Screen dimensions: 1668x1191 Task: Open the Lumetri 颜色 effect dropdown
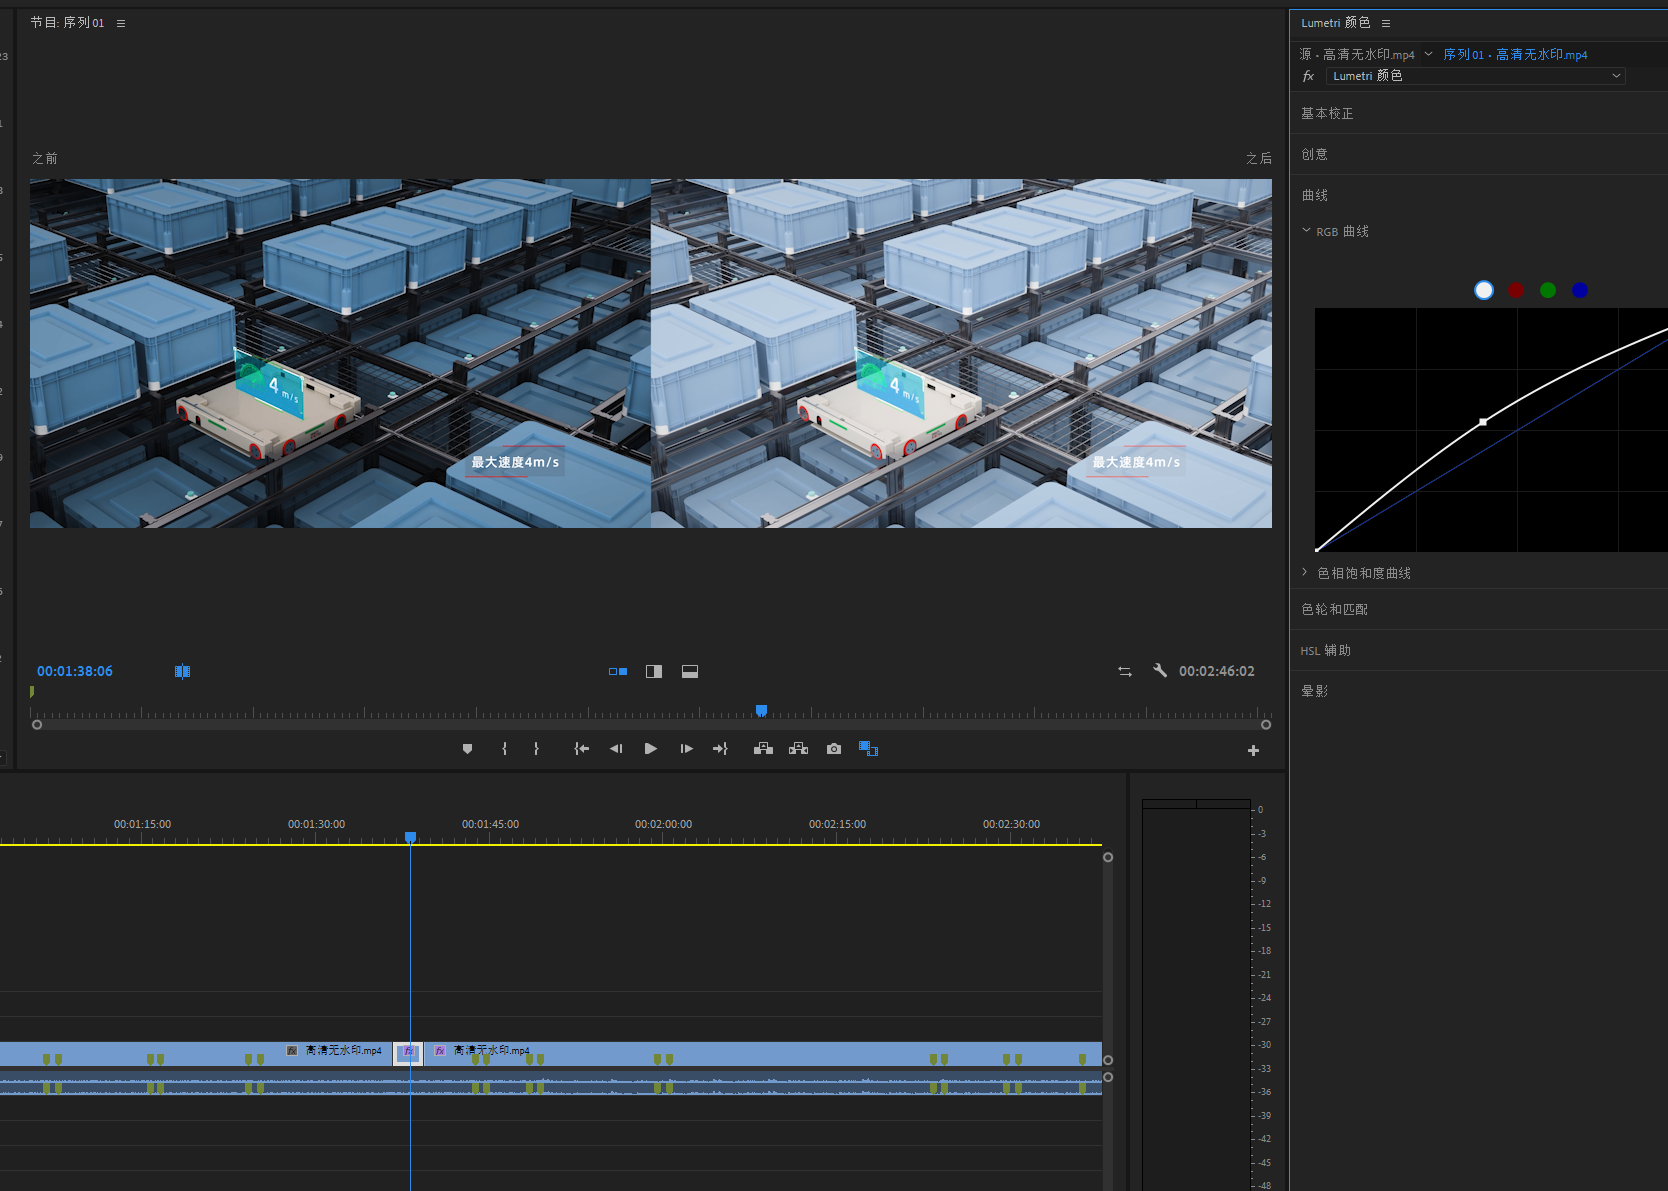click(x=1475, y=76)
